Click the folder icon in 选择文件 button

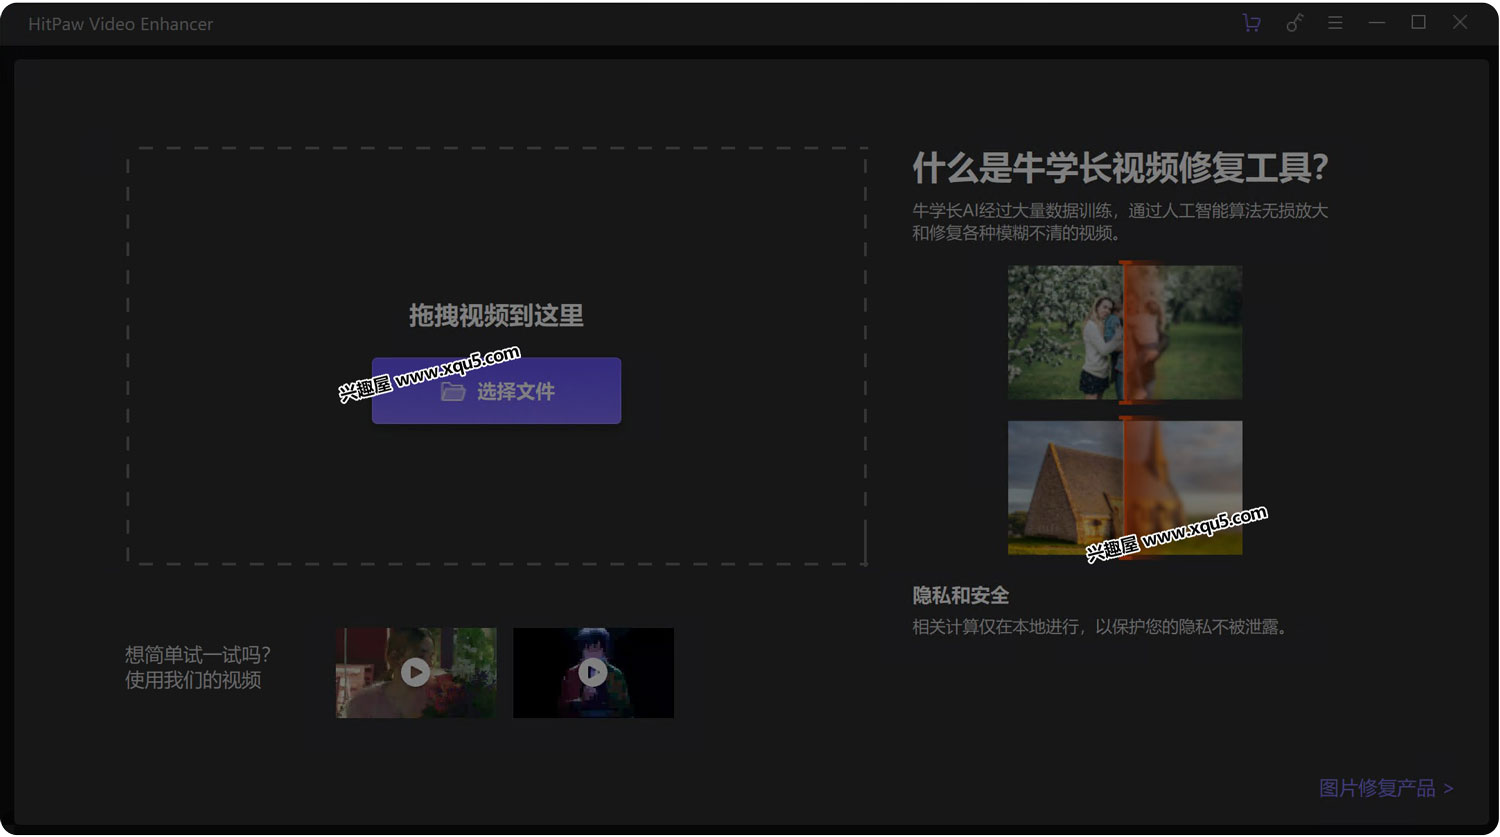(453, 392)
